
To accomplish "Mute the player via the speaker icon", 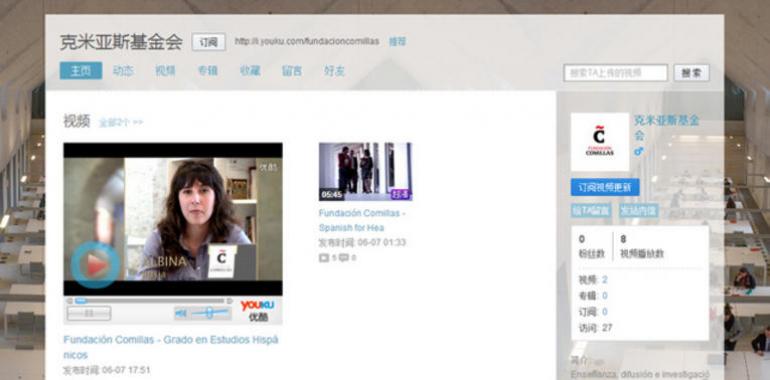I will 181,313.
